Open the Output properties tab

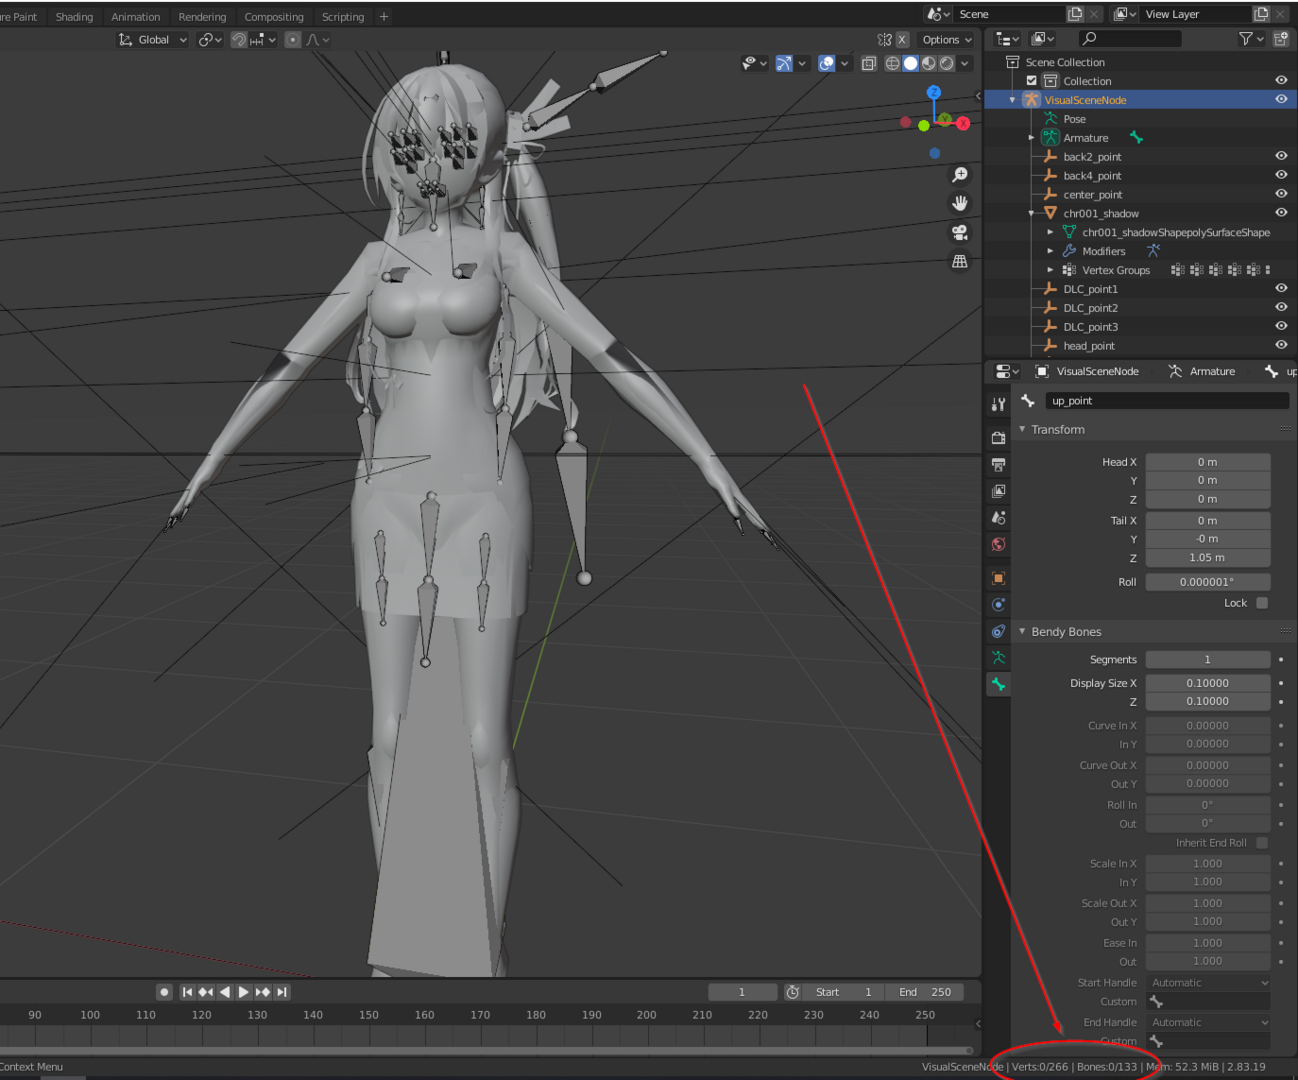[998, 465]
